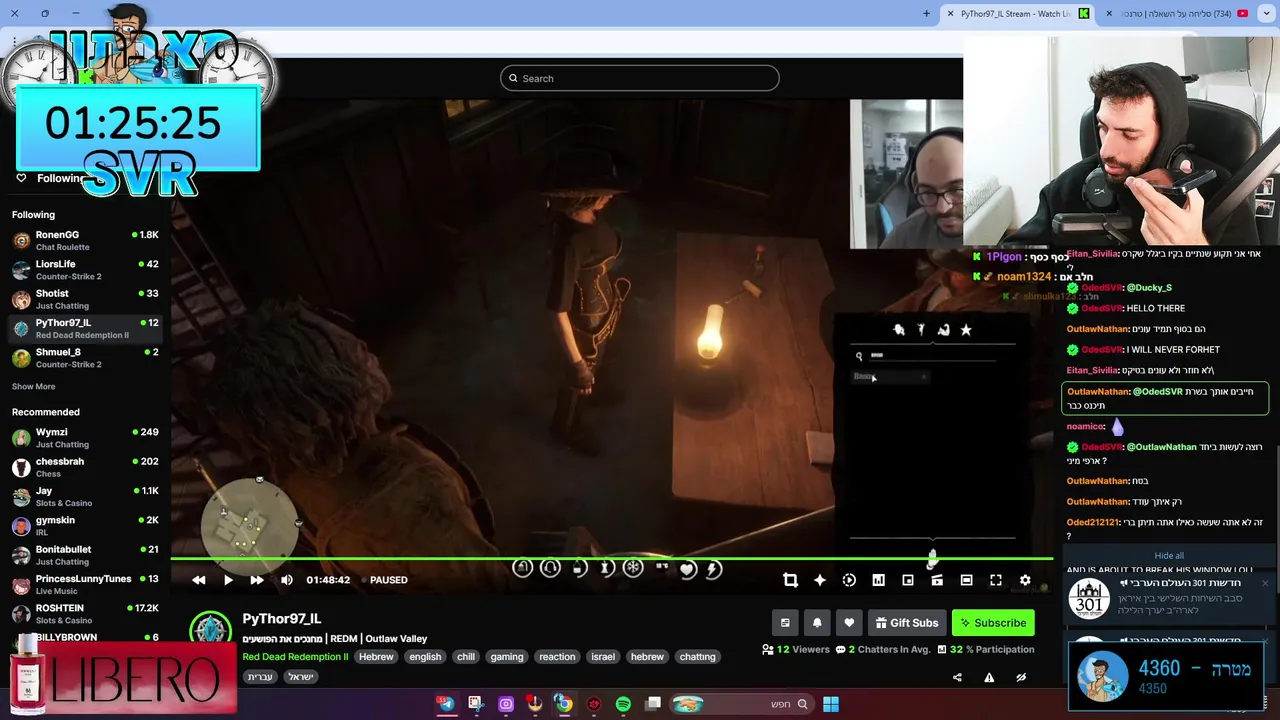Screen dimensions: 1280x720
Task: Select PyThor97_IL in the Following list
Action: [85, 328]
